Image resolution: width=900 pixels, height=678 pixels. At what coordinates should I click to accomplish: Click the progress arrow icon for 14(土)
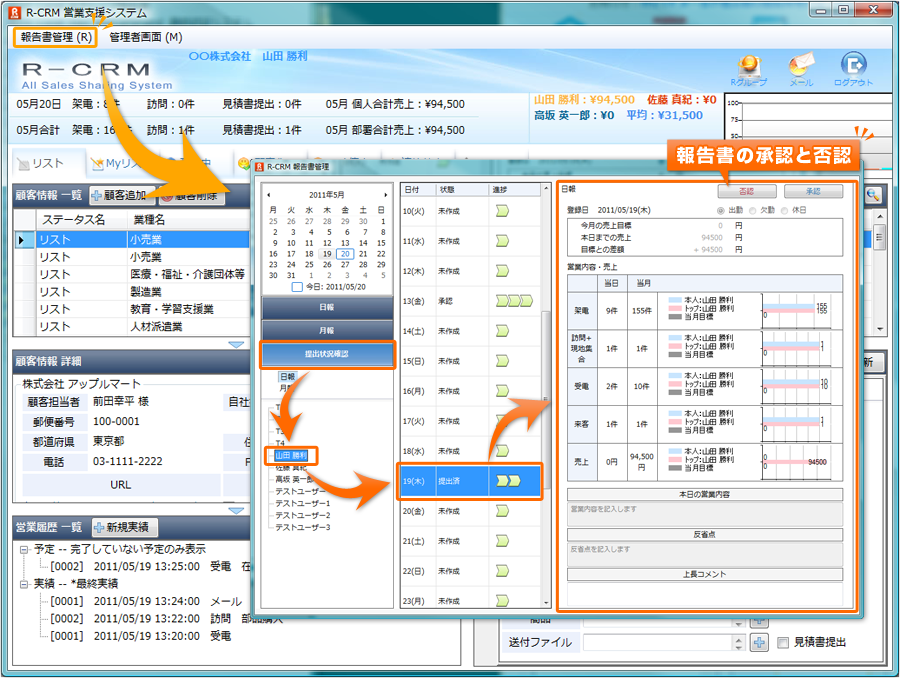502,331
